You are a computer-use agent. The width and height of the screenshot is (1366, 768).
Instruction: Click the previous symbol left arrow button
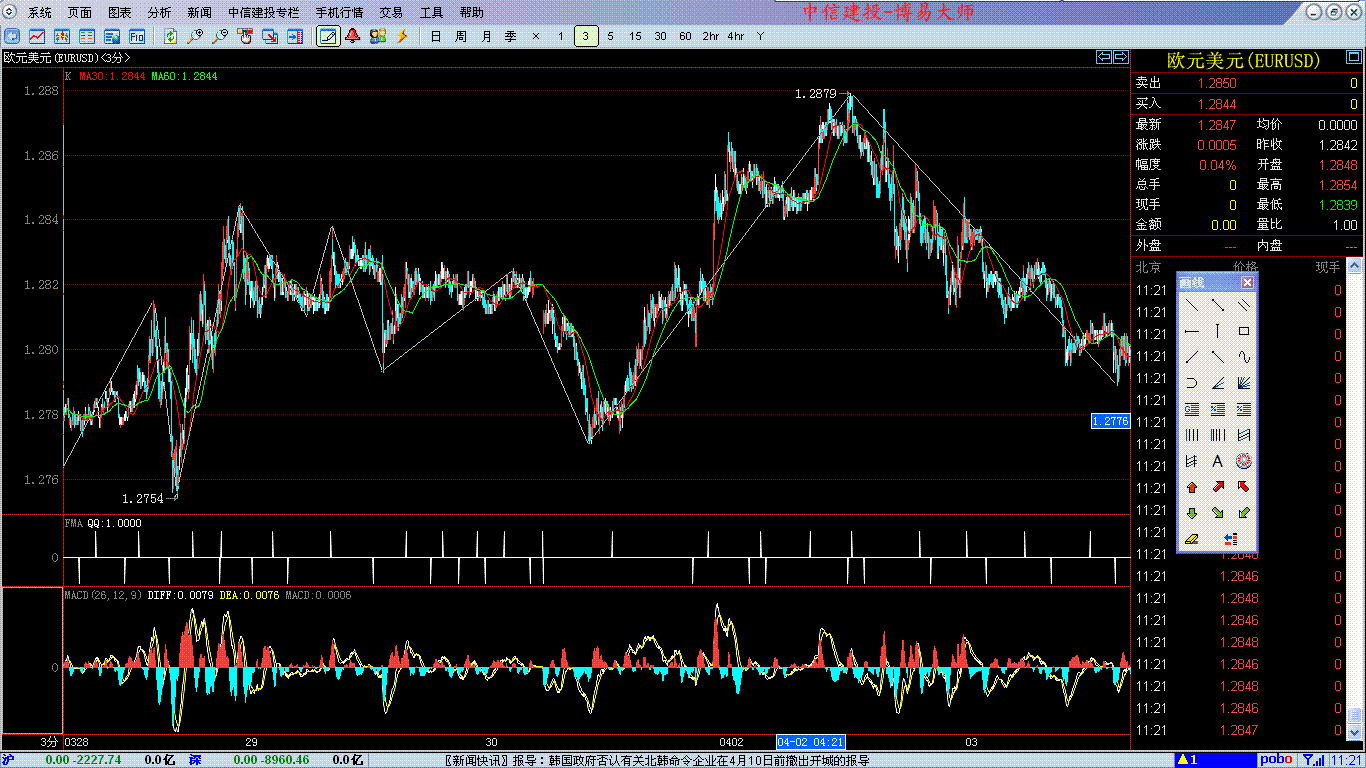1104,57
